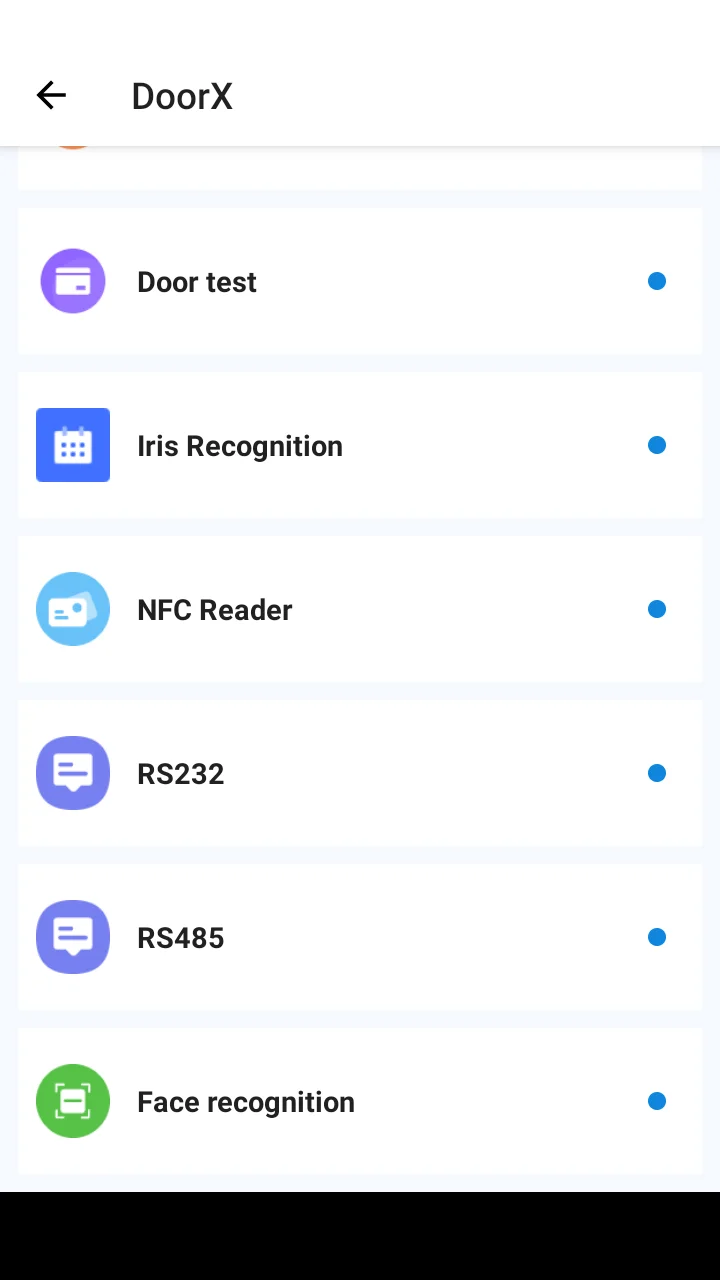
Task: Tap the RS232 message bubble icon
Action: point(73,773)
